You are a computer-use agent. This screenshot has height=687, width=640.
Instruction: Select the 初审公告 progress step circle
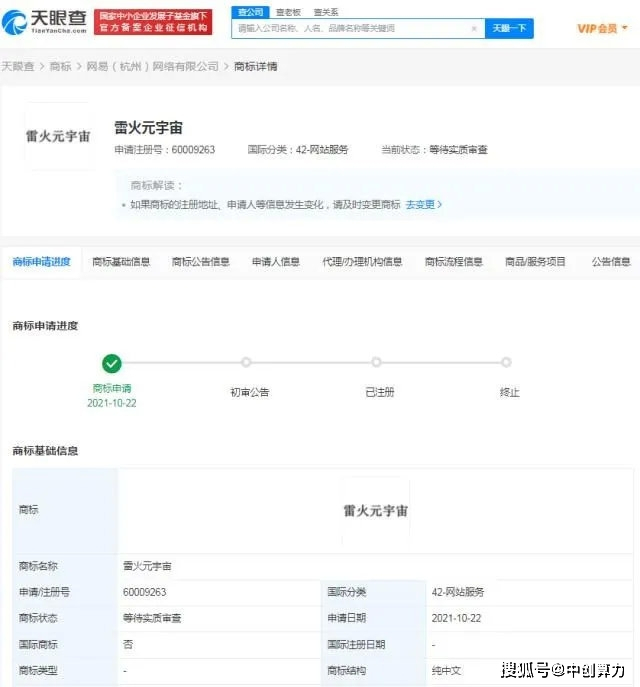point(246,362)
